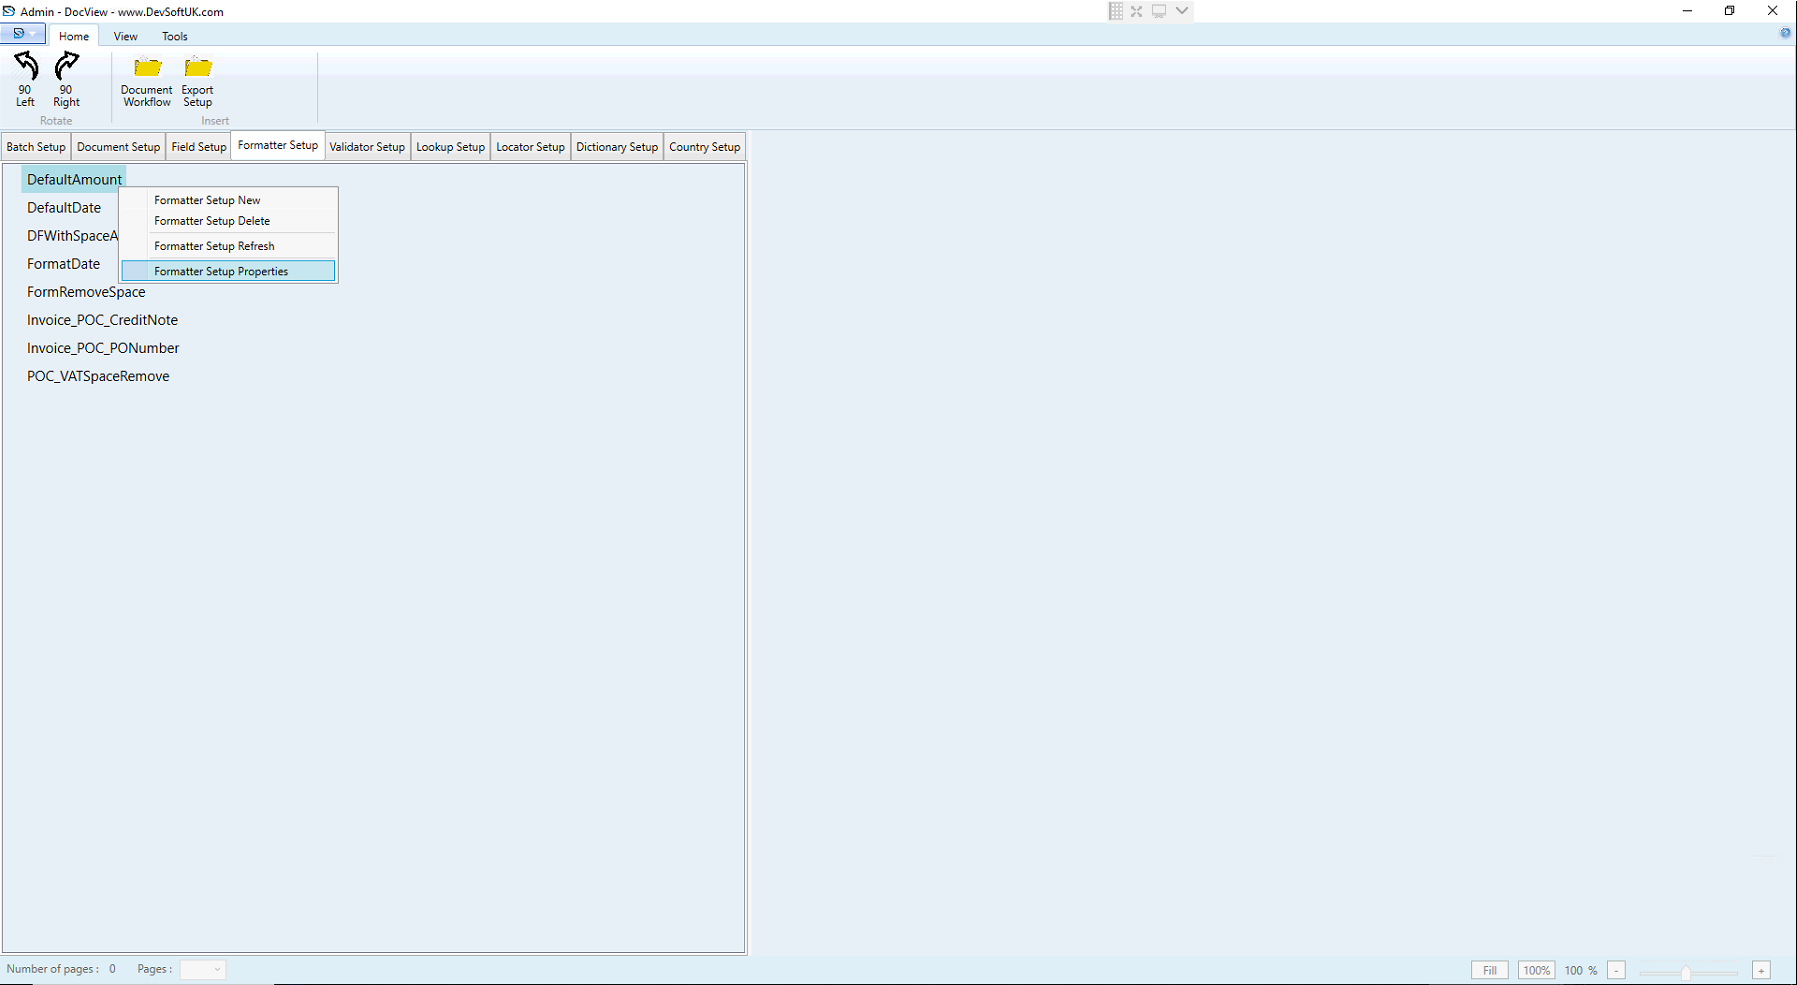Open the Tools ribbon tab
Viewport: 1797px width, 985px height.
174,36
